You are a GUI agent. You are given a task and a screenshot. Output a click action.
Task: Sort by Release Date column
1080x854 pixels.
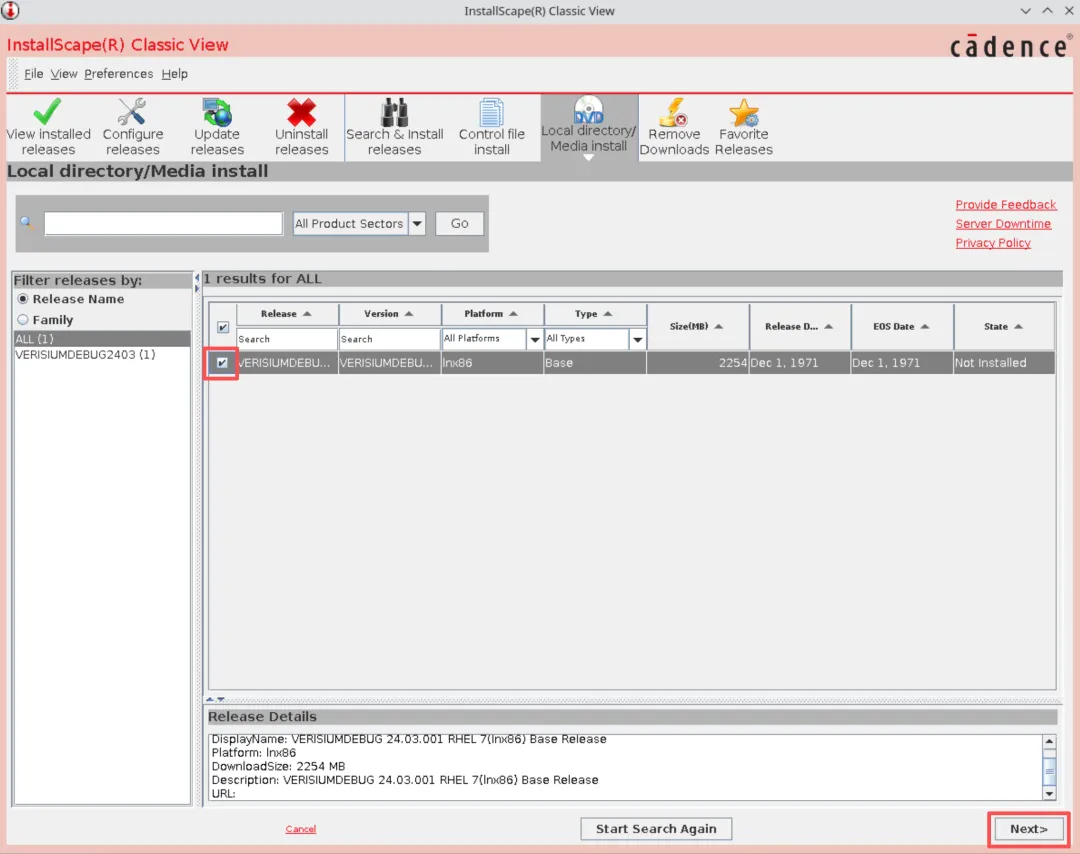pyautogui.click(x=800, y=326)
